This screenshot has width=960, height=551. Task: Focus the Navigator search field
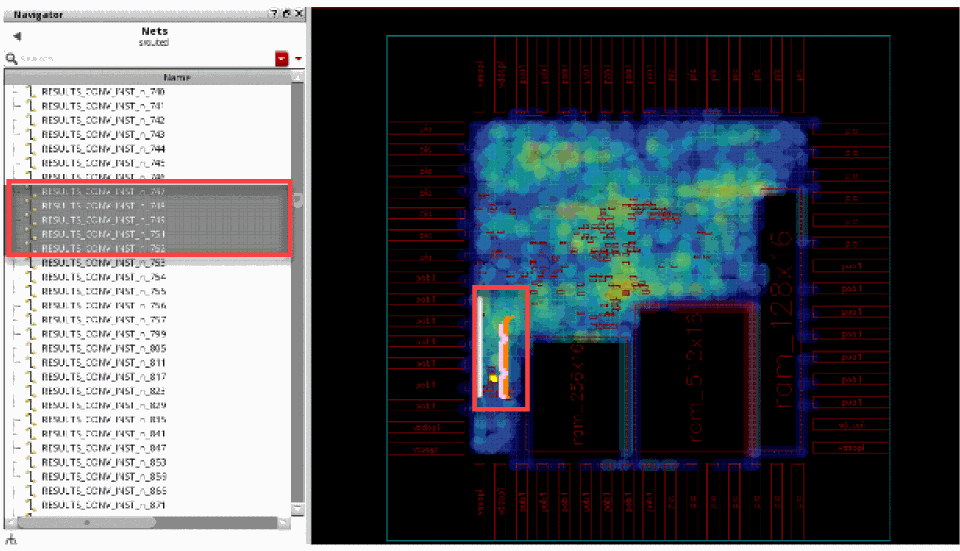(146, 59)
